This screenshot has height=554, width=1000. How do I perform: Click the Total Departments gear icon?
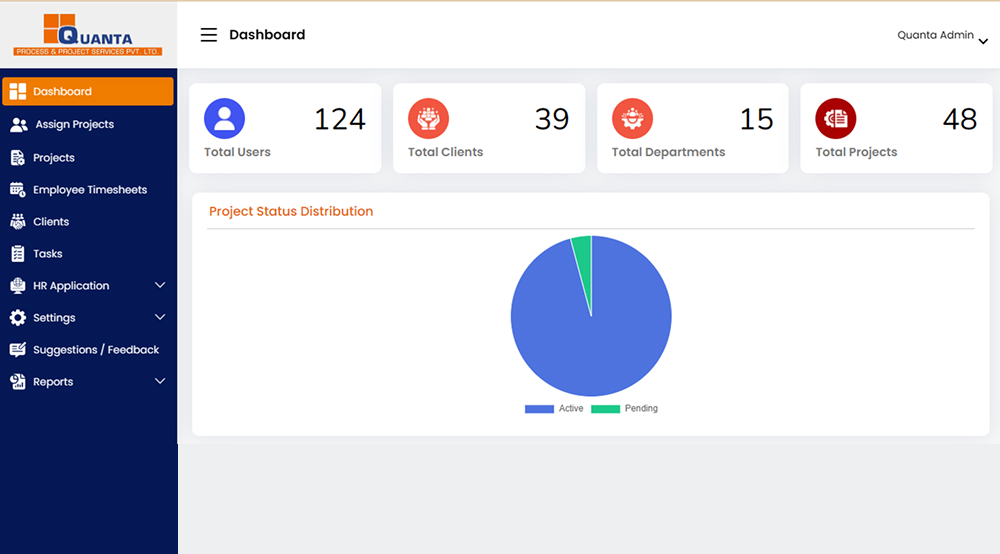[x=632, y=119]
